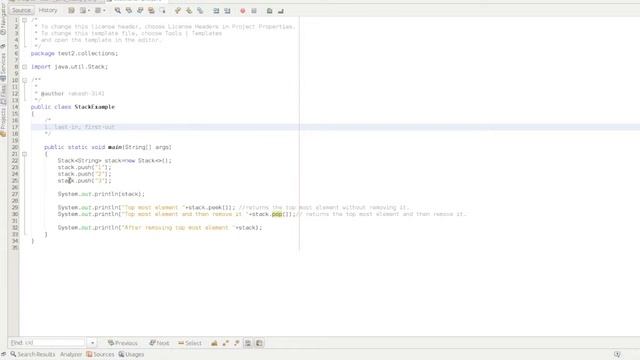Toggle Rectangular Selection toolbar icon

pos(162,11)
